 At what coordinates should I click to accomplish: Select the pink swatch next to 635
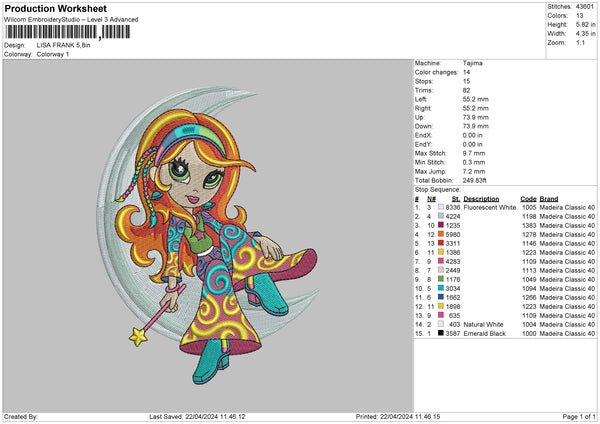[441, 315]
